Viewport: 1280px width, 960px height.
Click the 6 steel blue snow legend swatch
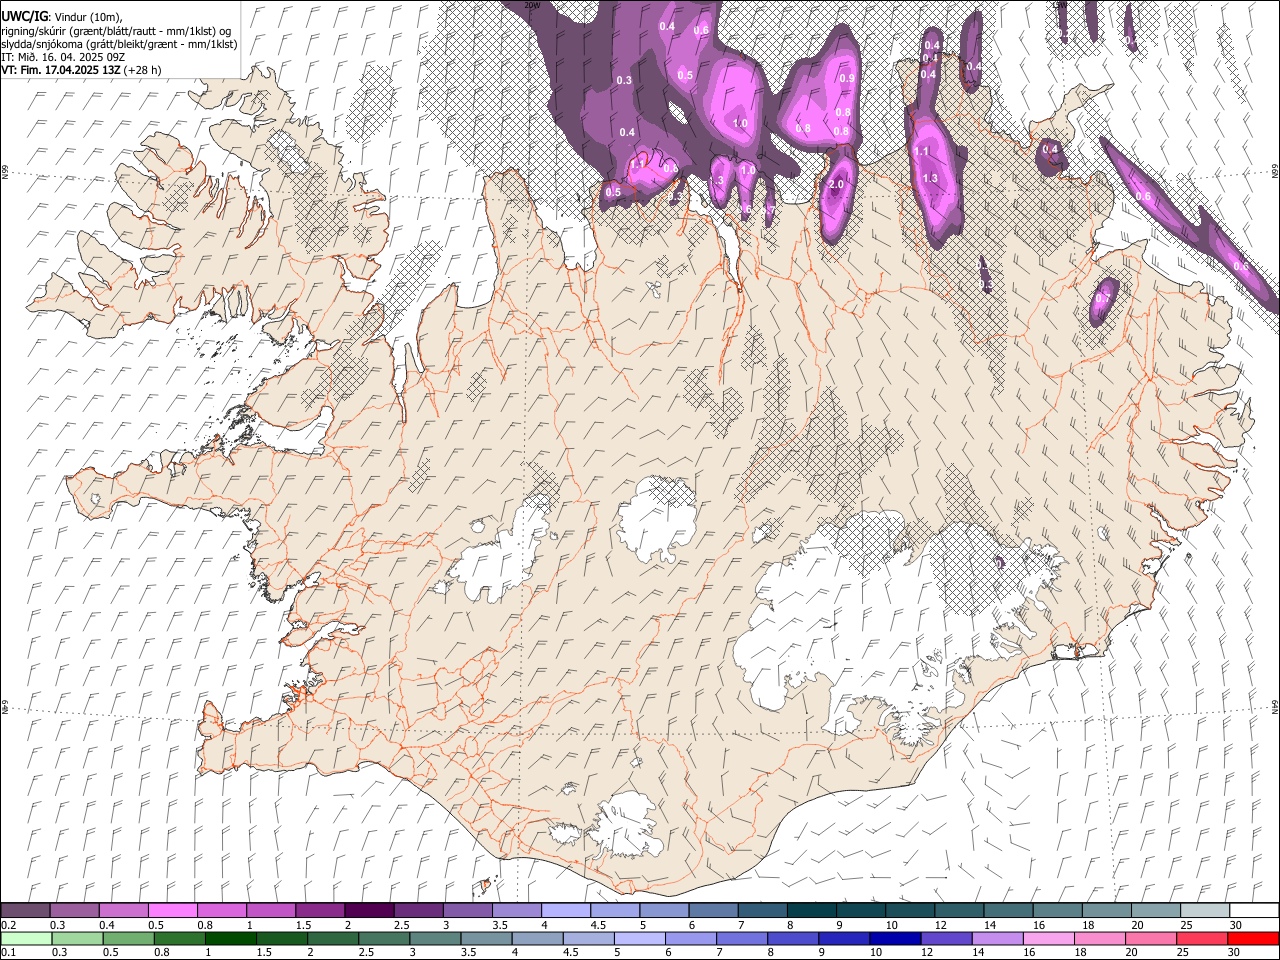tap(712, 910)
